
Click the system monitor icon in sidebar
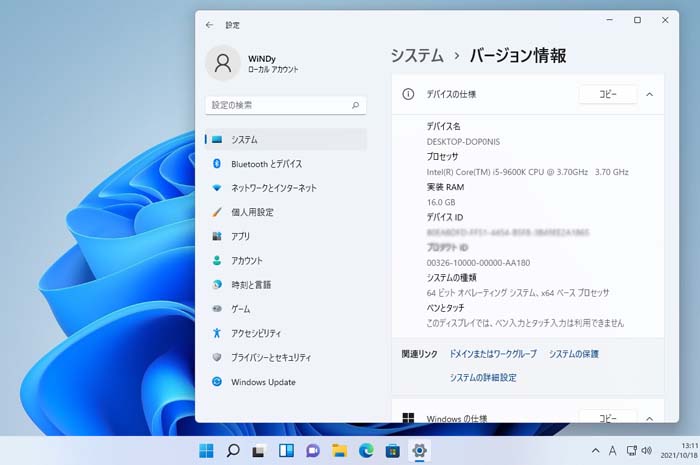(x=217, y=140)
